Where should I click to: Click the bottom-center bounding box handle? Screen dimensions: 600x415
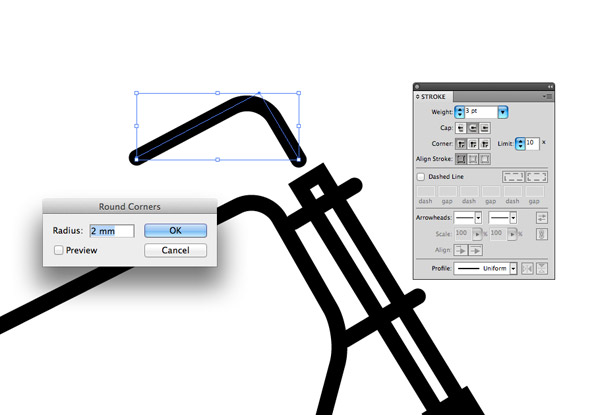tap(217, 159)
